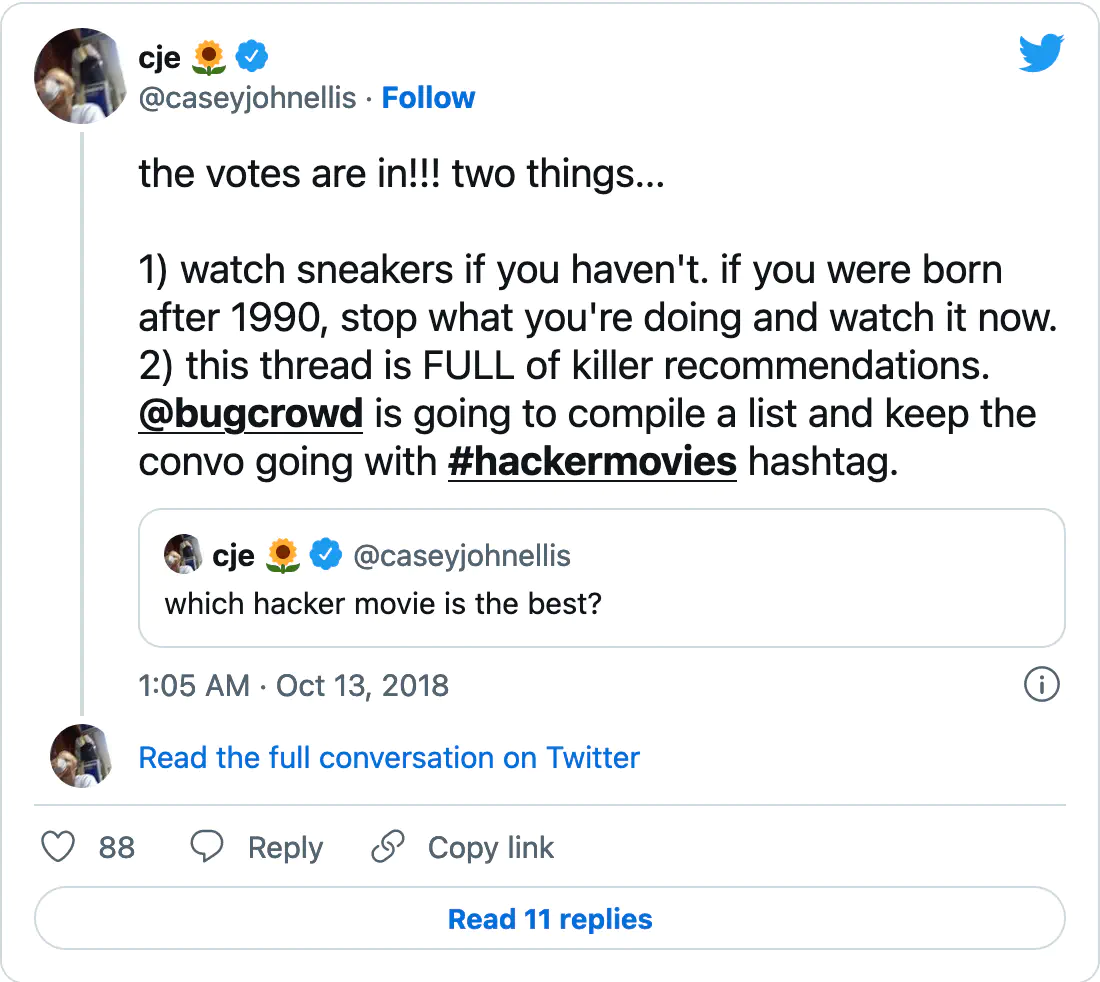Open the tweet info circle icon
The image size is (1100, 982).
coord(1042,685)
